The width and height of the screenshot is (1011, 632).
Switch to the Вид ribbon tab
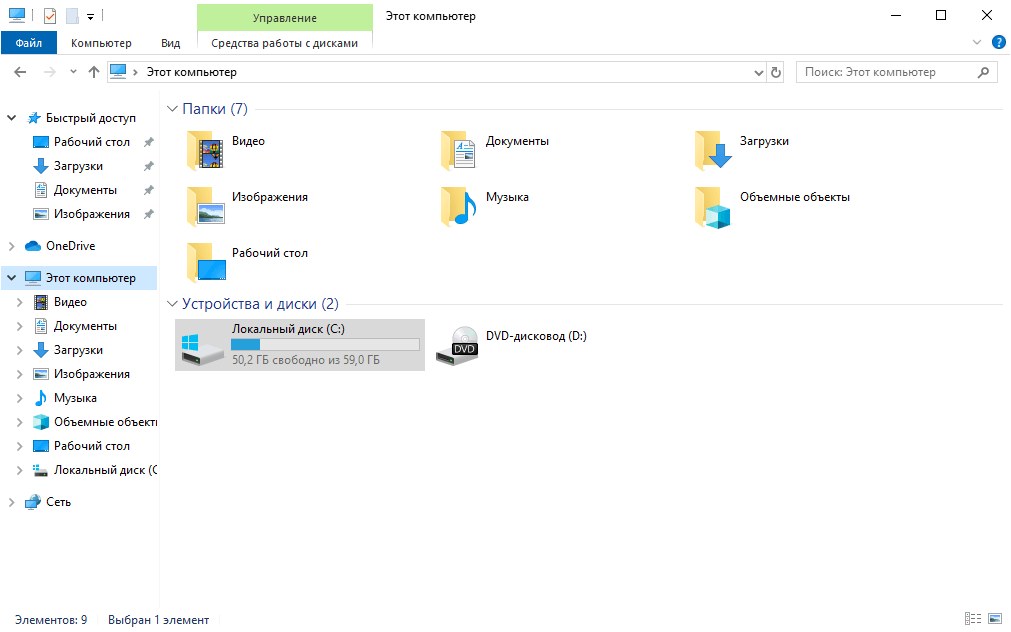pos(170,43)
